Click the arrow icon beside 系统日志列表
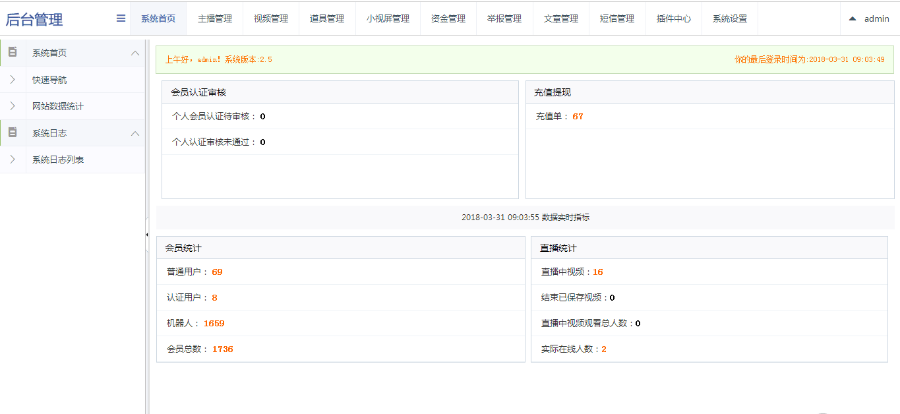Screen dimensions: 900x414 [13, 160]
